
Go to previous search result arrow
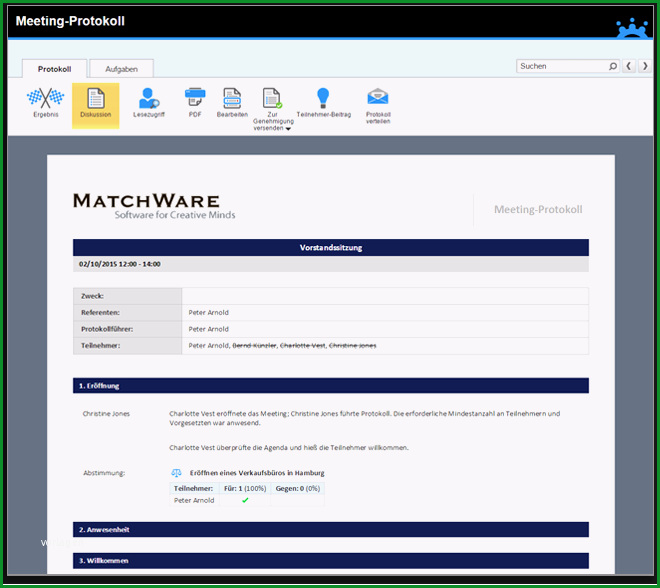(629, 66)
